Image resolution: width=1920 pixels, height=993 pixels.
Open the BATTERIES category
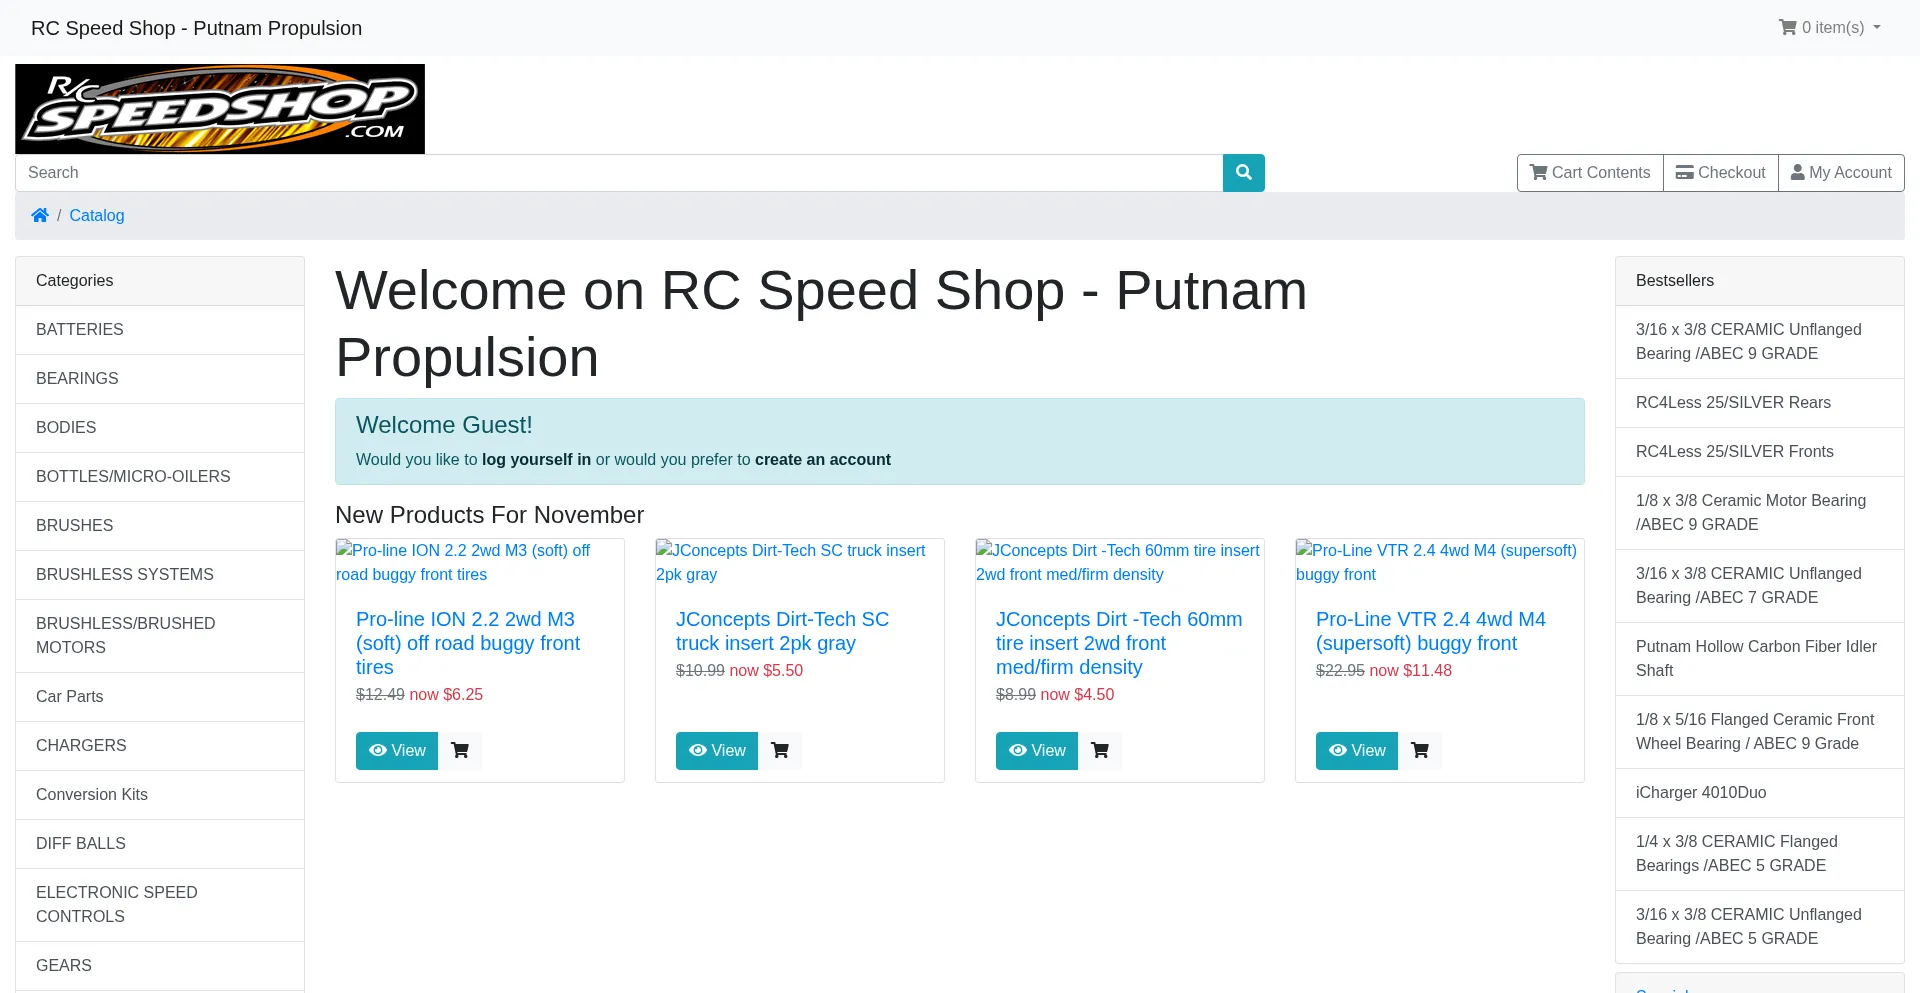pyautogui.click(x=80, y=329)
